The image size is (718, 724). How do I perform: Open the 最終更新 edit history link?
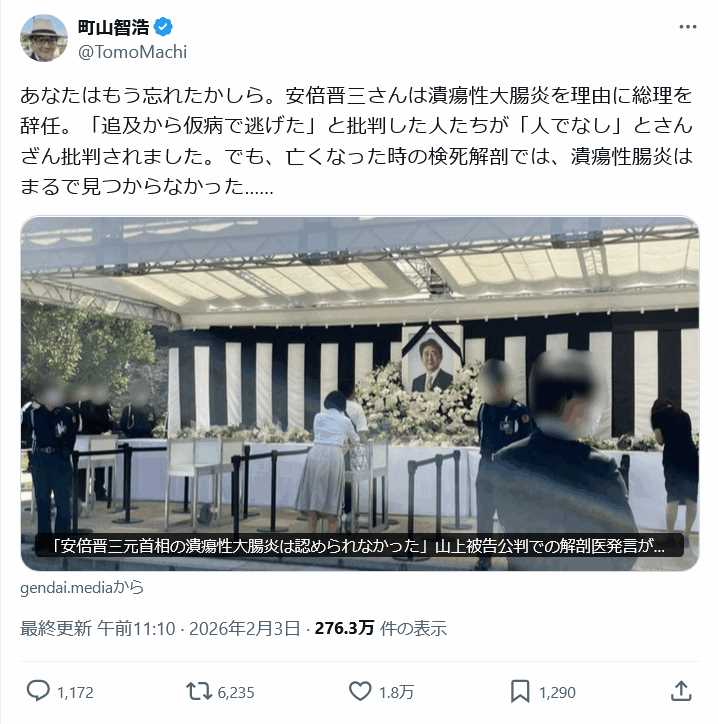pyautogui.click(x=56, y=628)
